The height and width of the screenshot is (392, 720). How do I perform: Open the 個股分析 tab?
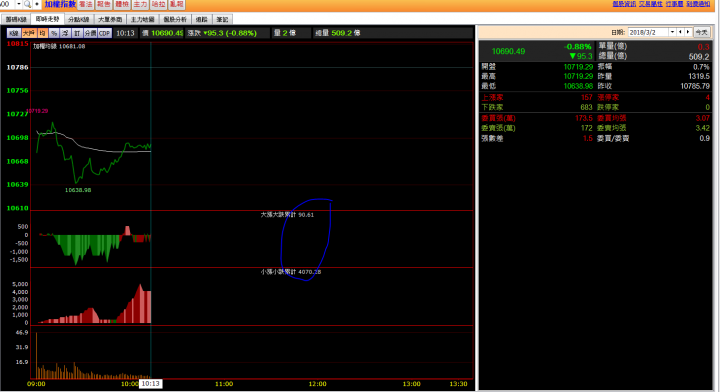tap(175, 19)
